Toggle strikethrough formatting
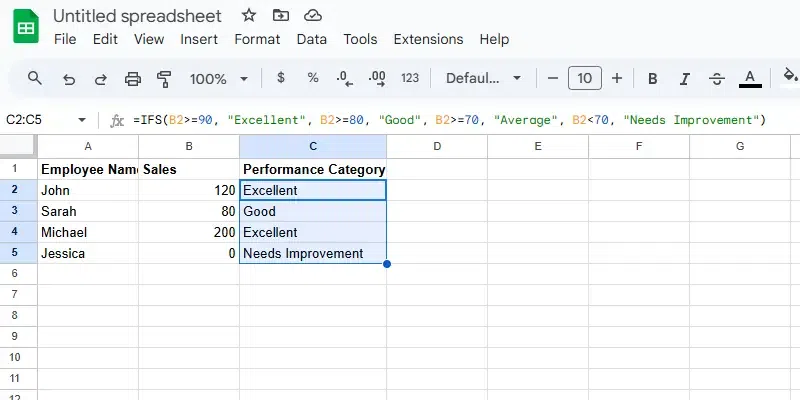This screenshot has height=400, width=800. tap(716, 78)
